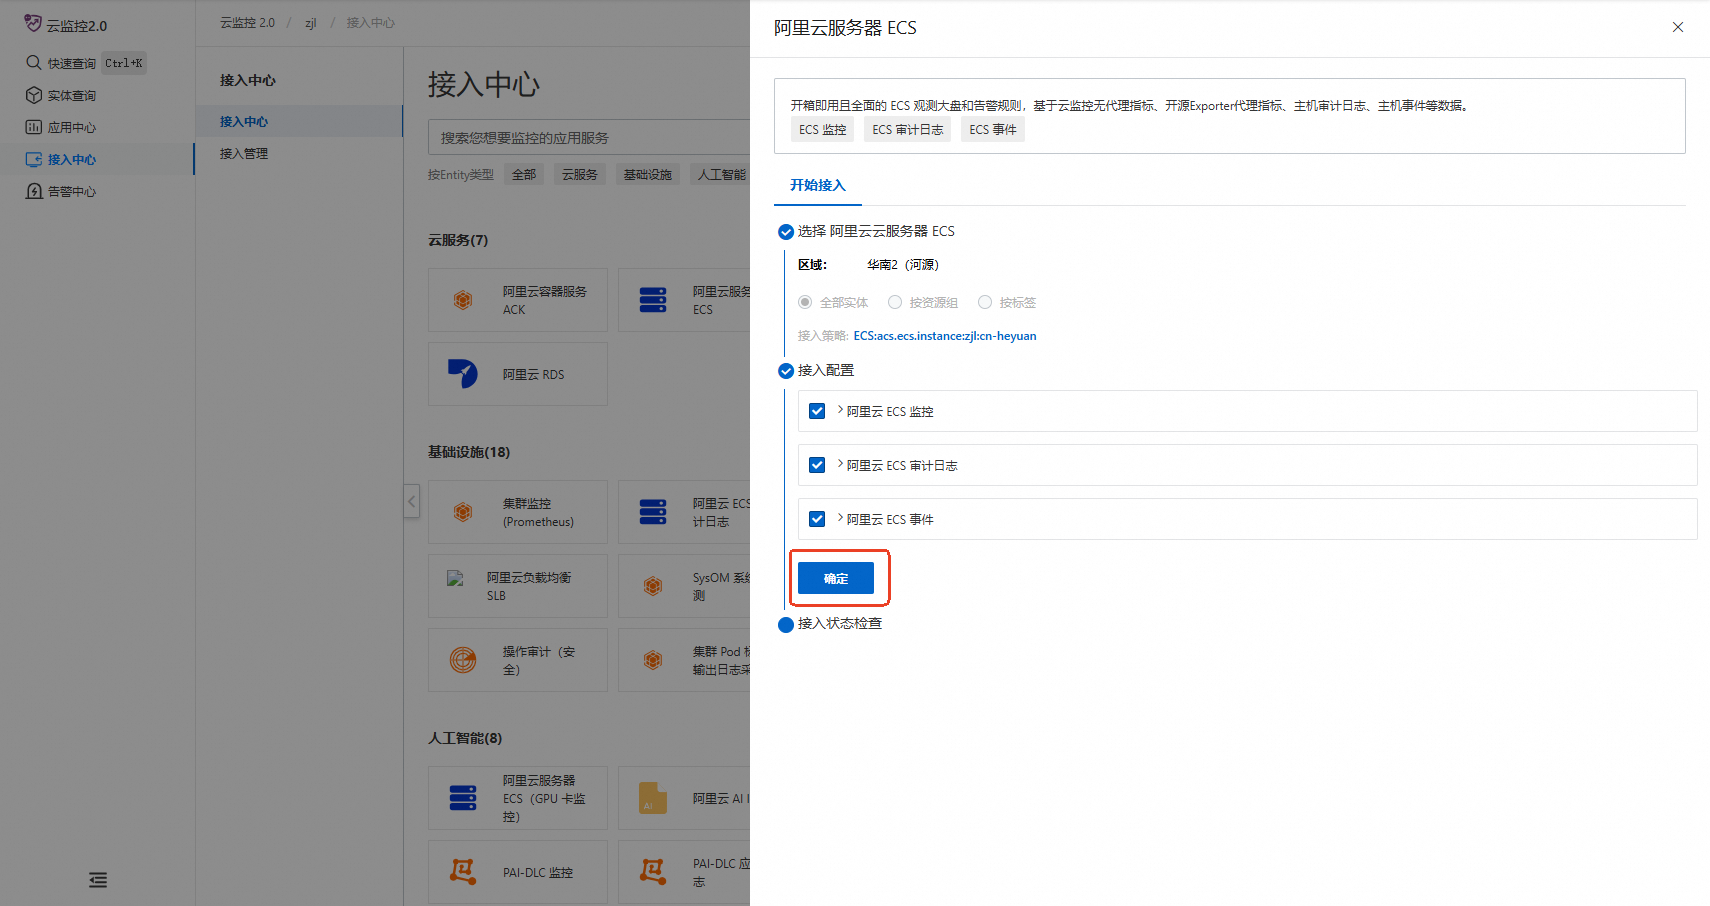Click 阿里云 RDS card icon
The image size is (1710, 906).
463,373
